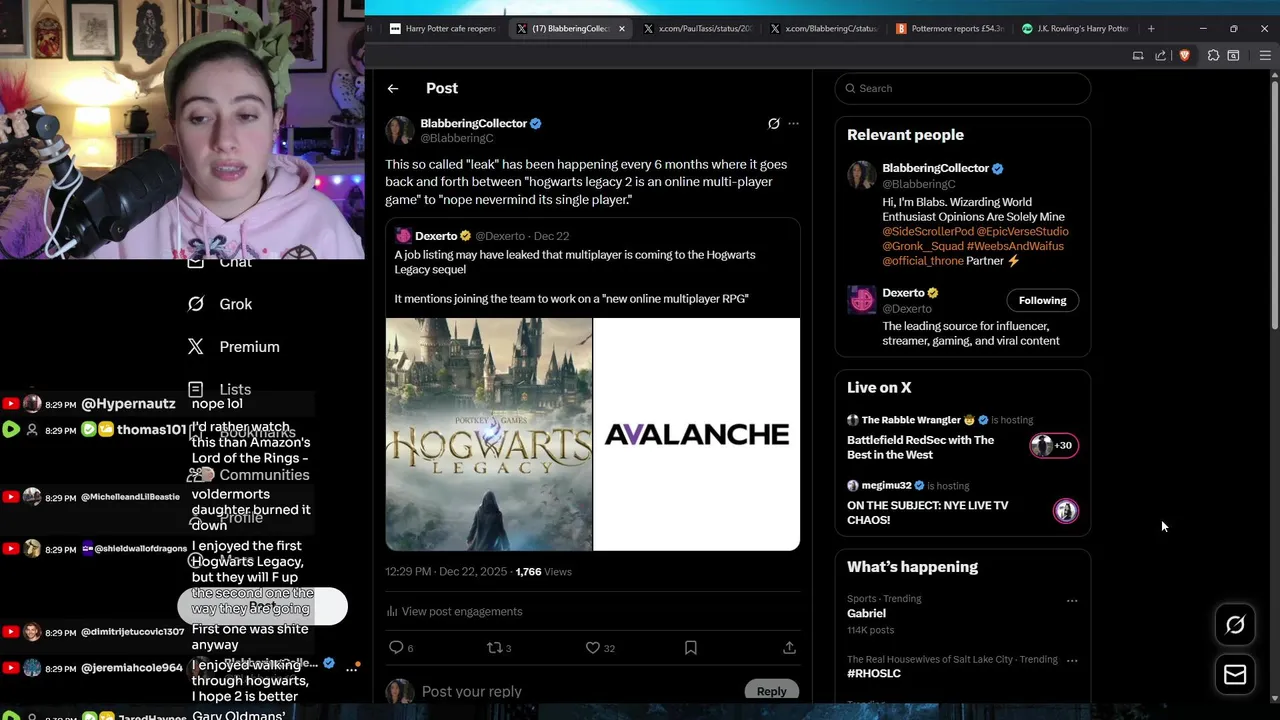Screen dimensions: 1280x720
Task: Close the BlabberingCollector tab
Action: pyautogui.click(x=621, y=29)
